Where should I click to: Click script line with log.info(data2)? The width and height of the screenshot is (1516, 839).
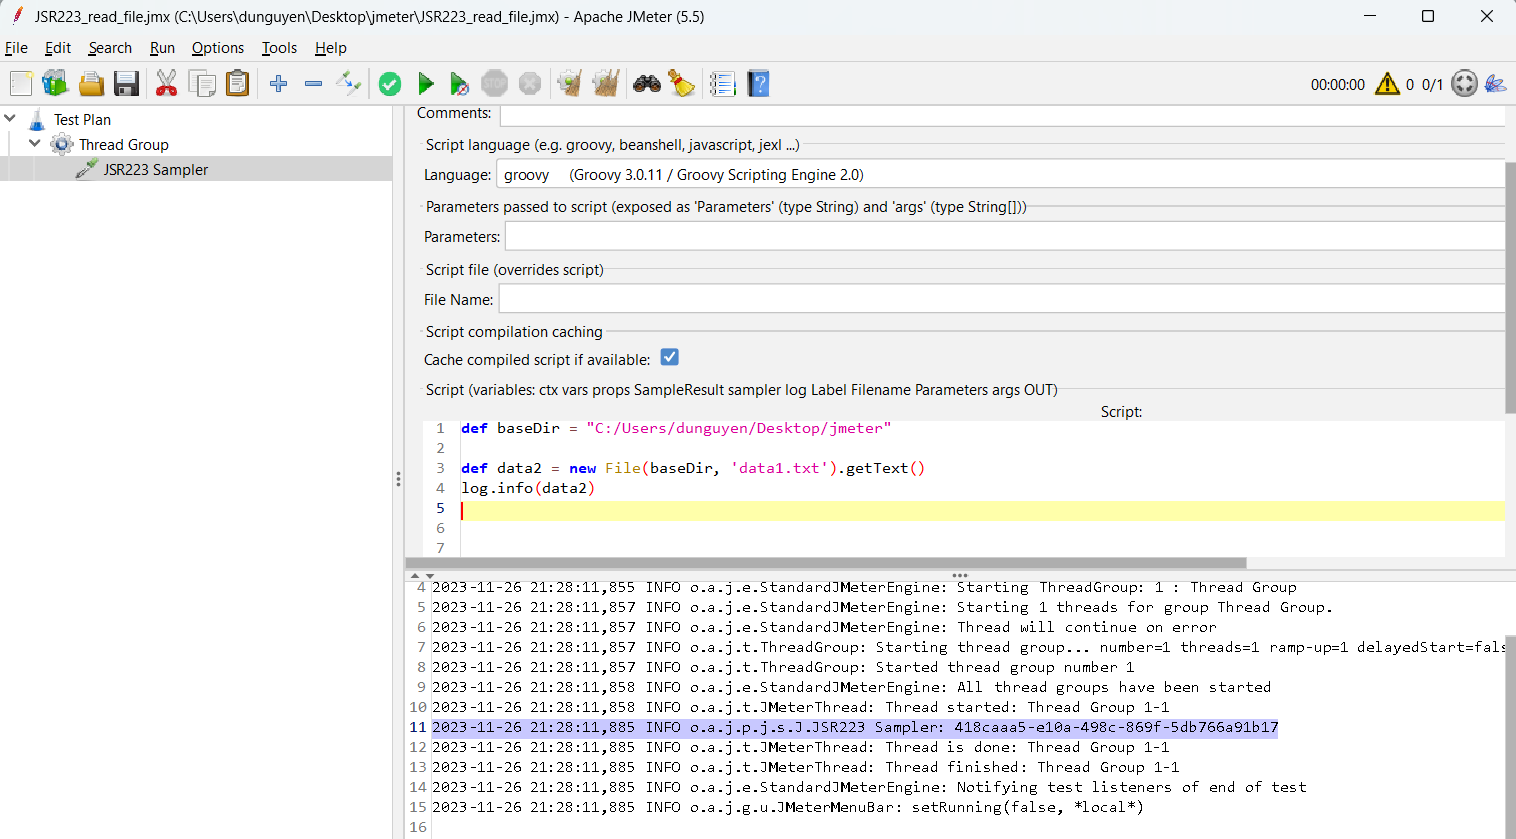[528, 488]
